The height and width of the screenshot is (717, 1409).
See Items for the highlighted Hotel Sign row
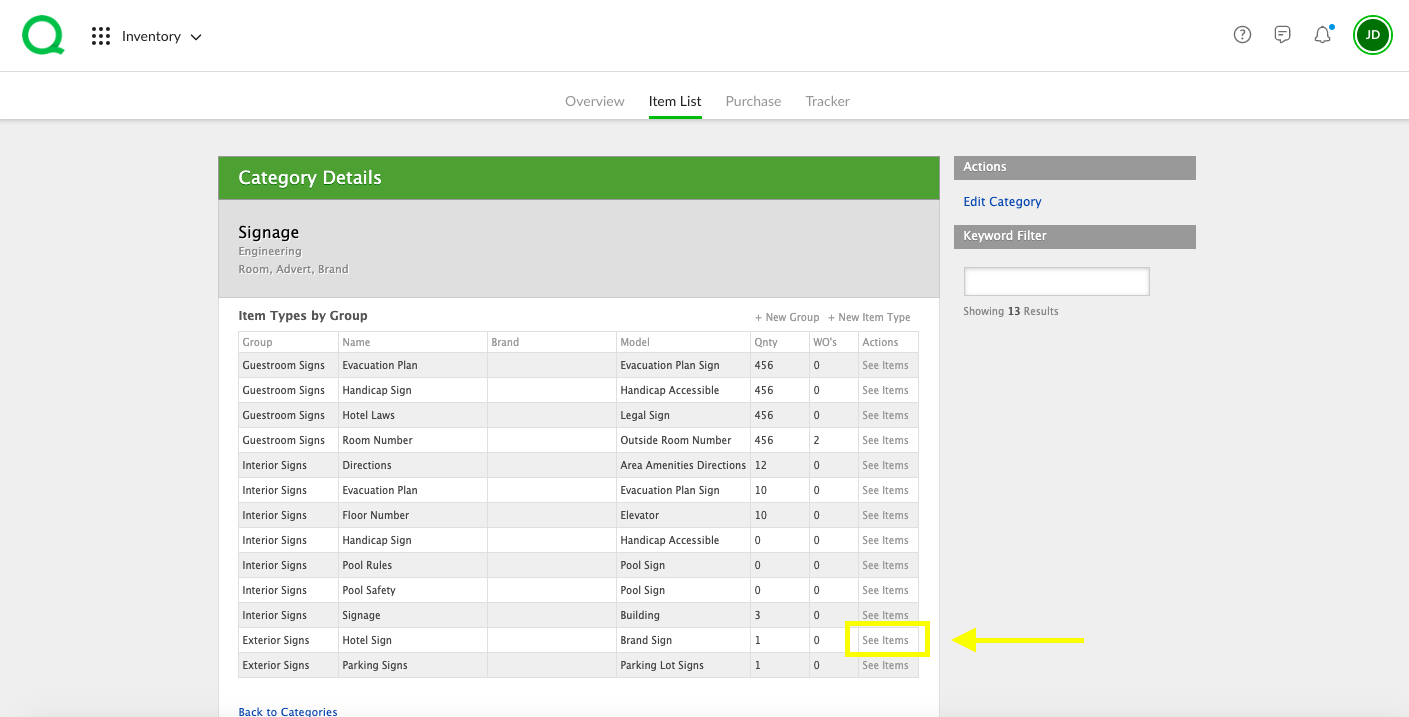click(885, 640)
